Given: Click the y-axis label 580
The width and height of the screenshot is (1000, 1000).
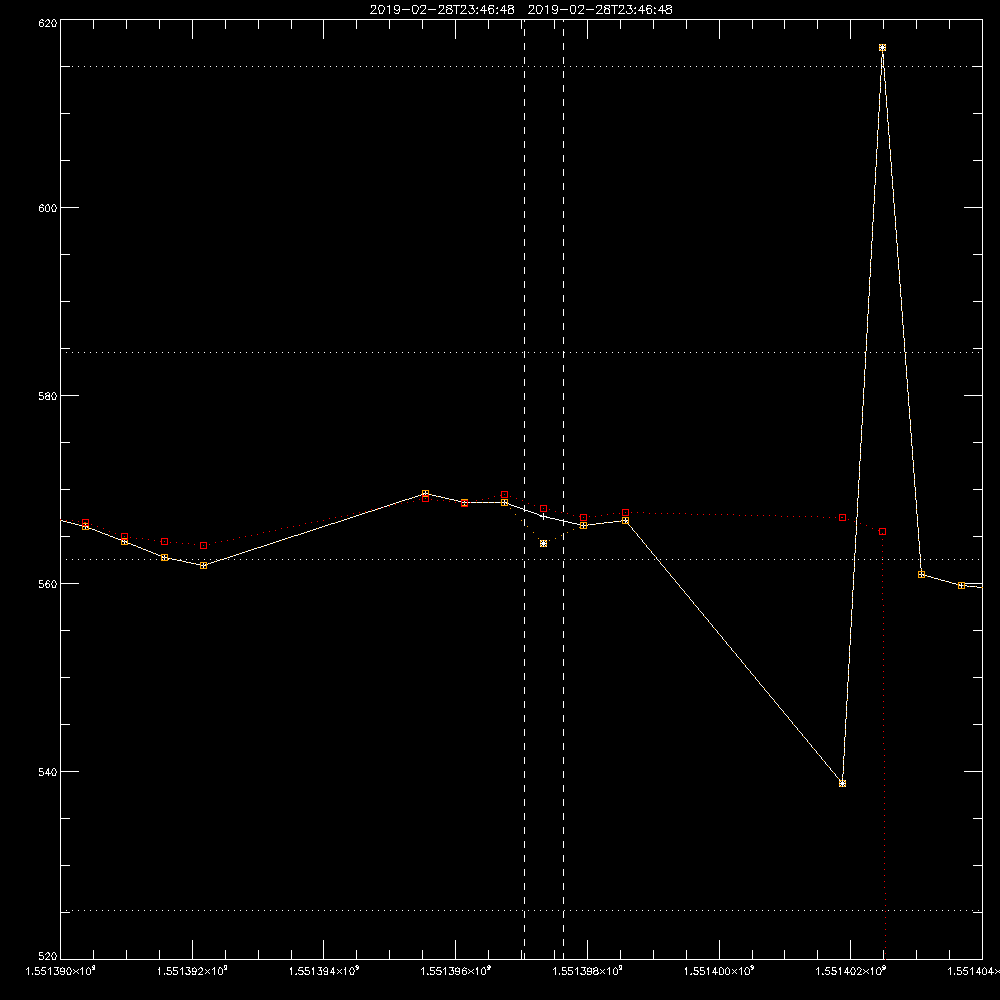Looking at the screenshot, I should click(x=48, y=395).
